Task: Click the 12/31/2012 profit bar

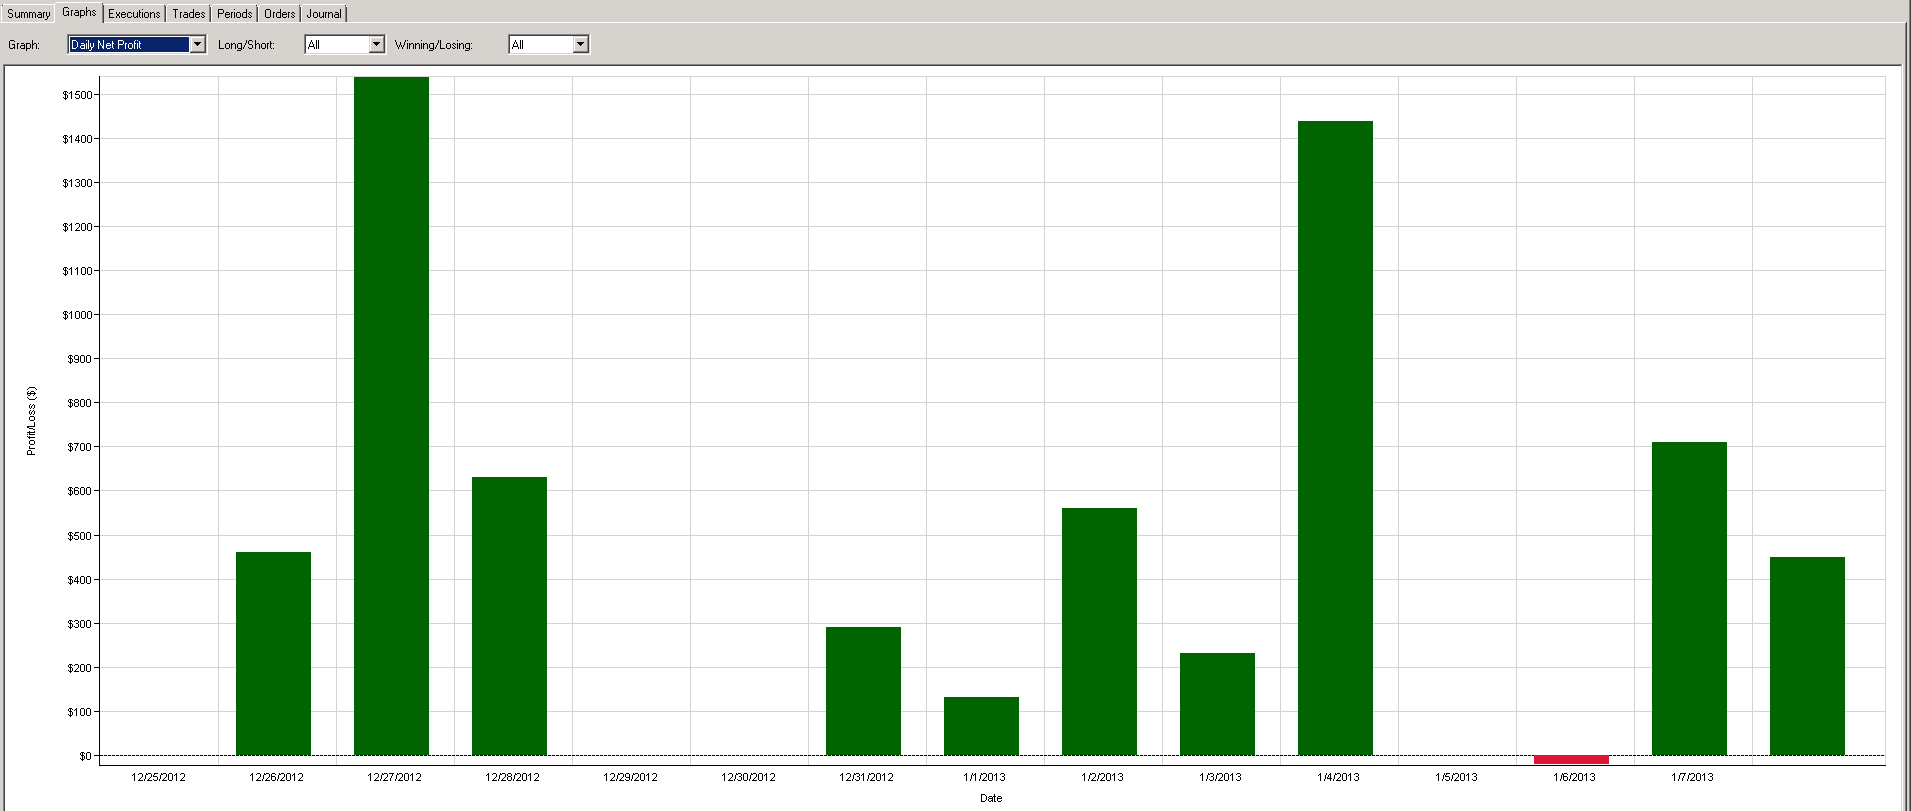Action: pyautogui.click(x=863, y=691)
